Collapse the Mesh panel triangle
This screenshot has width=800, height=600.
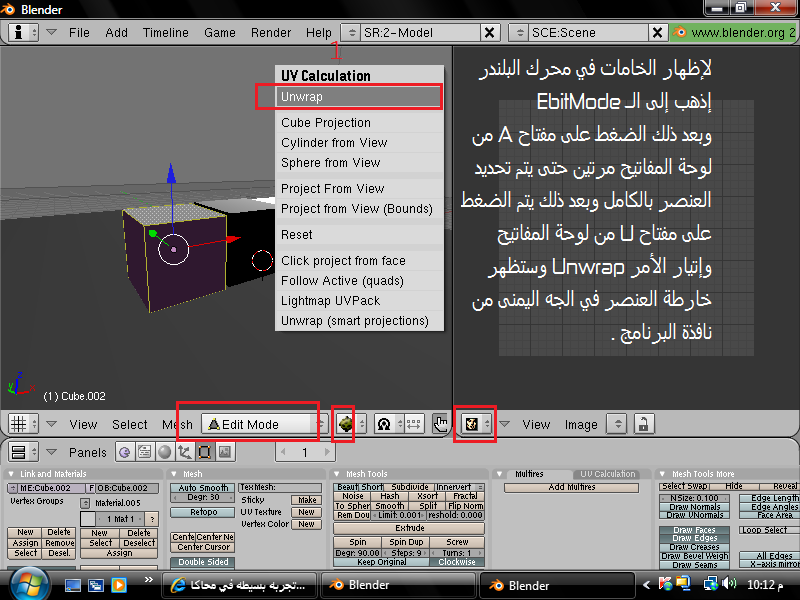(174, 474)
